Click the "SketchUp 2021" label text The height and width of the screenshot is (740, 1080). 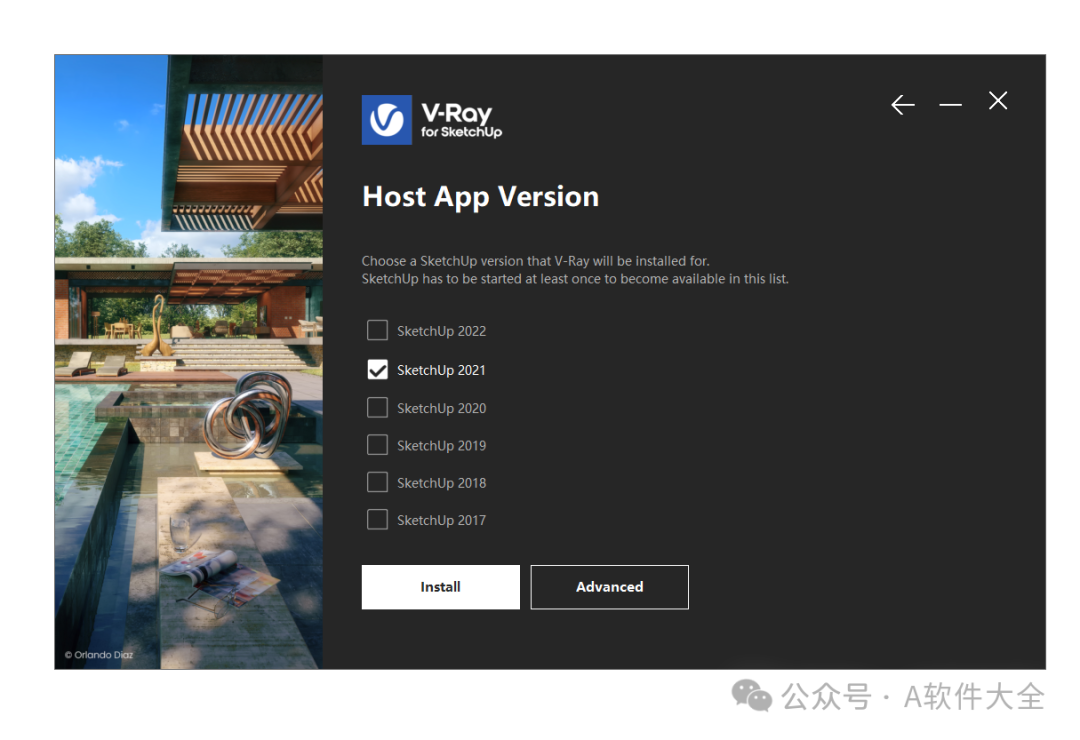(x=442, y=370)
